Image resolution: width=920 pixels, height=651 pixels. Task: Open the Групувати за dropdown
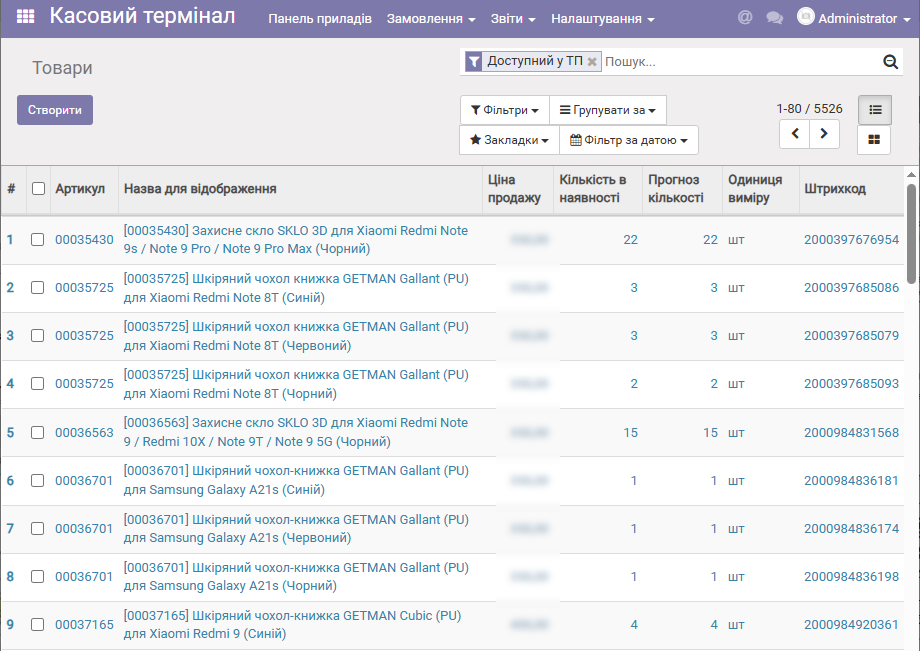click(608, 110)
